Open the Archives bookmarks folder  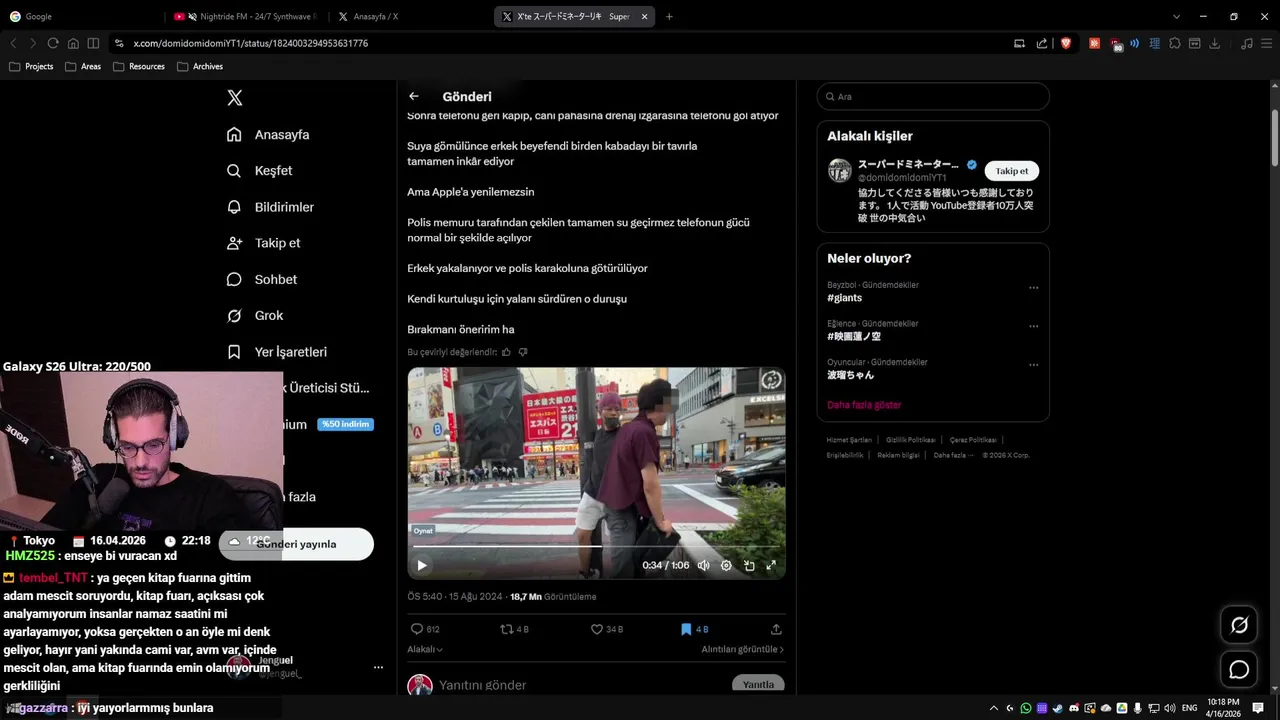coord(200,67)
